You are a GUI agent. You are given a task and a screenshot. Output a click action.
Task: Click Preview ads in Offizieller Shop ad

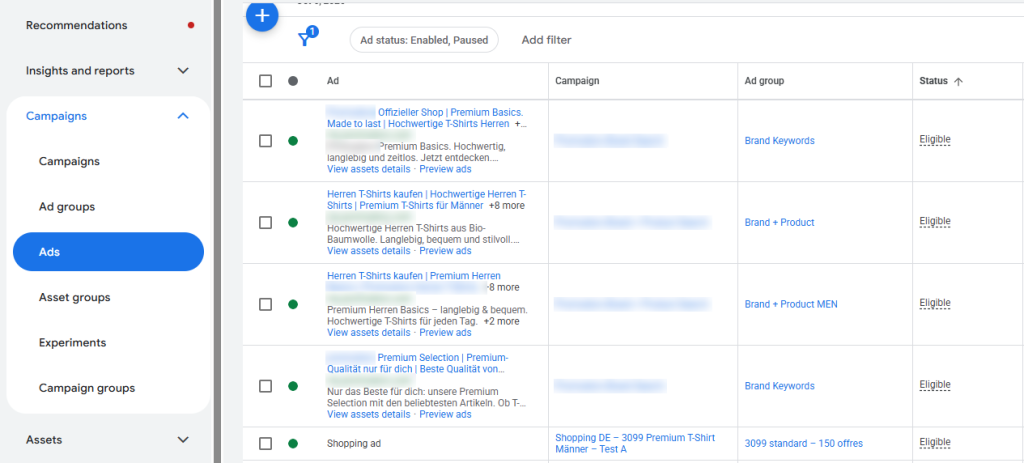click(445, 169)
